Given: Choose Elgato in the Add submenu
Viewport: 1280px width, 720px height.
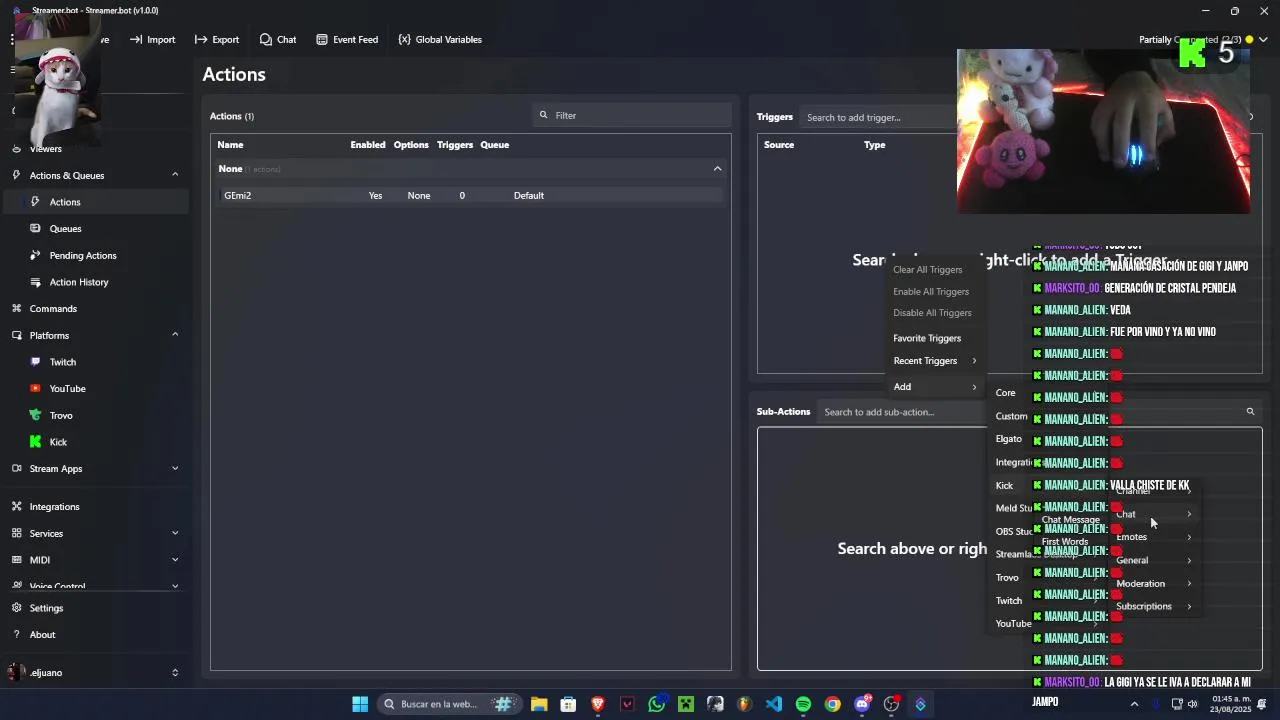Looking at the screenshot, I should click(x=1008, y=439).
